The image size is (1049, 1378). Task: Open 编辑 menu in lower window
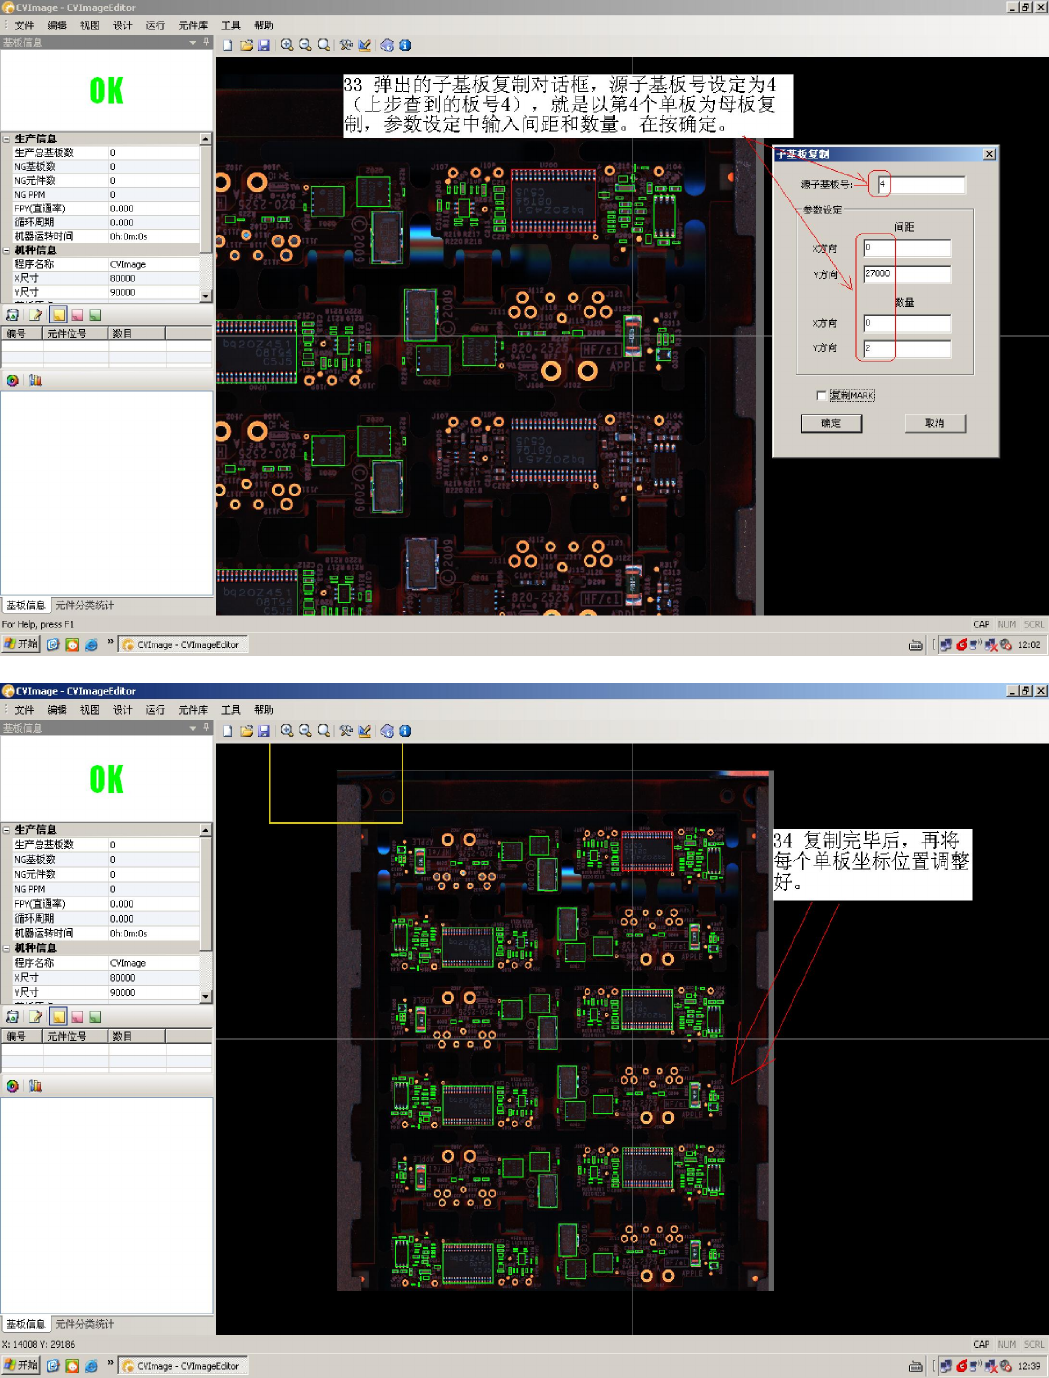[x=57, y=710]
